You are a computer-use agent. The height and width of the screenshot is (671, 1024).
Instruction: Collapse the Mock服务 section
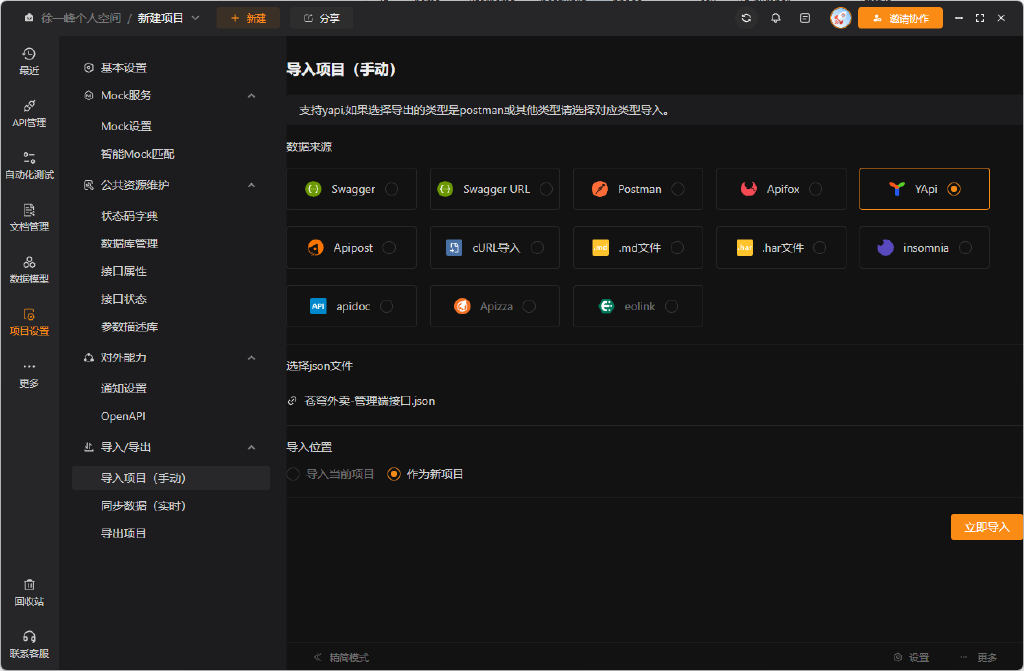point(251,95)
